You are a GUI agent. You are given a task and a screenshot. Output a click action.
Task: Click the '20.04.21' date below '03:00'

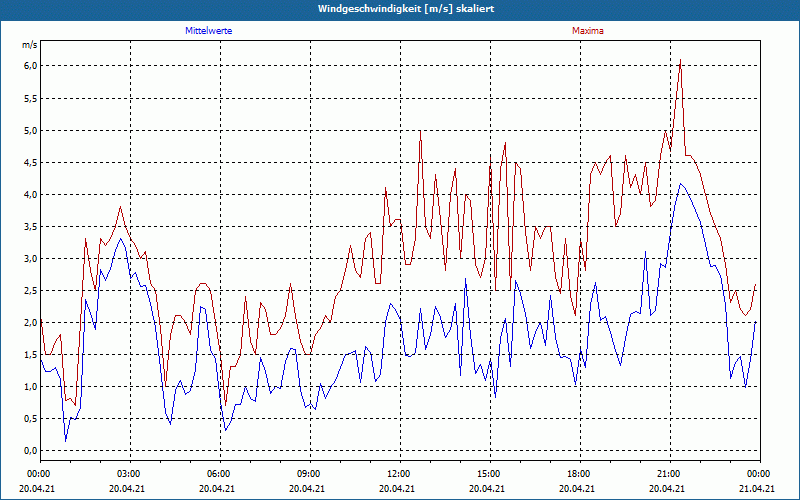[128, 488]
